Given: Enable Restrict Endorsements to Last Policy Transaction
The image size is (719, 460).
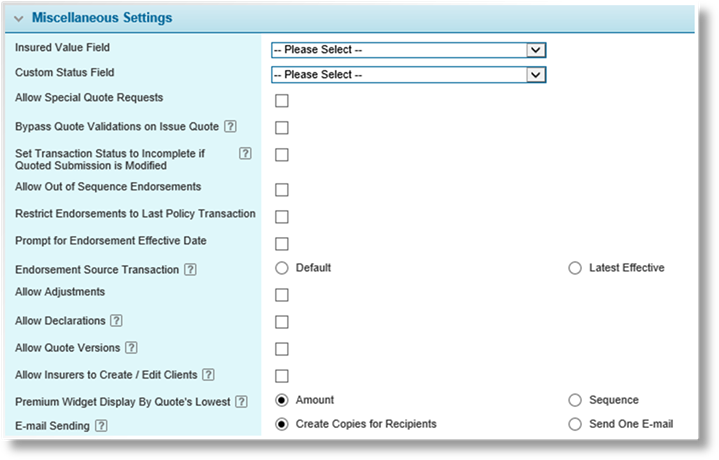Looking at the screenshot, I should coord(282,216).
